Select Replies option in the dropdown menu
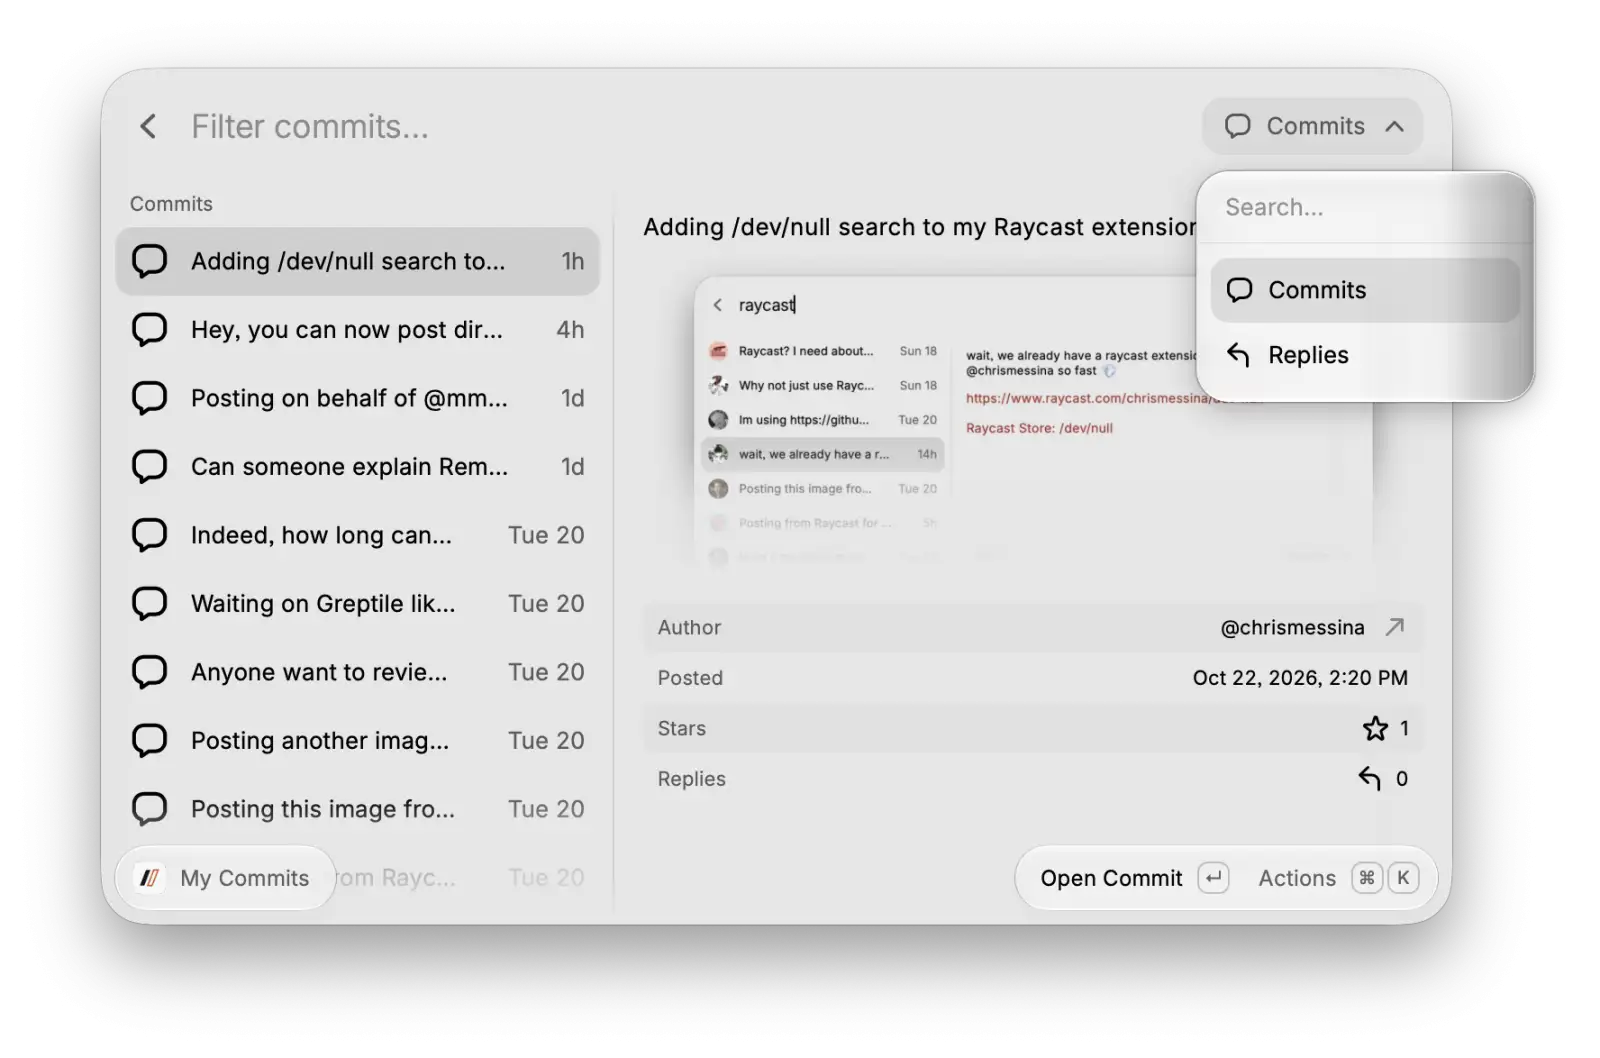 pyautogui.click(x=1365, y=355)
